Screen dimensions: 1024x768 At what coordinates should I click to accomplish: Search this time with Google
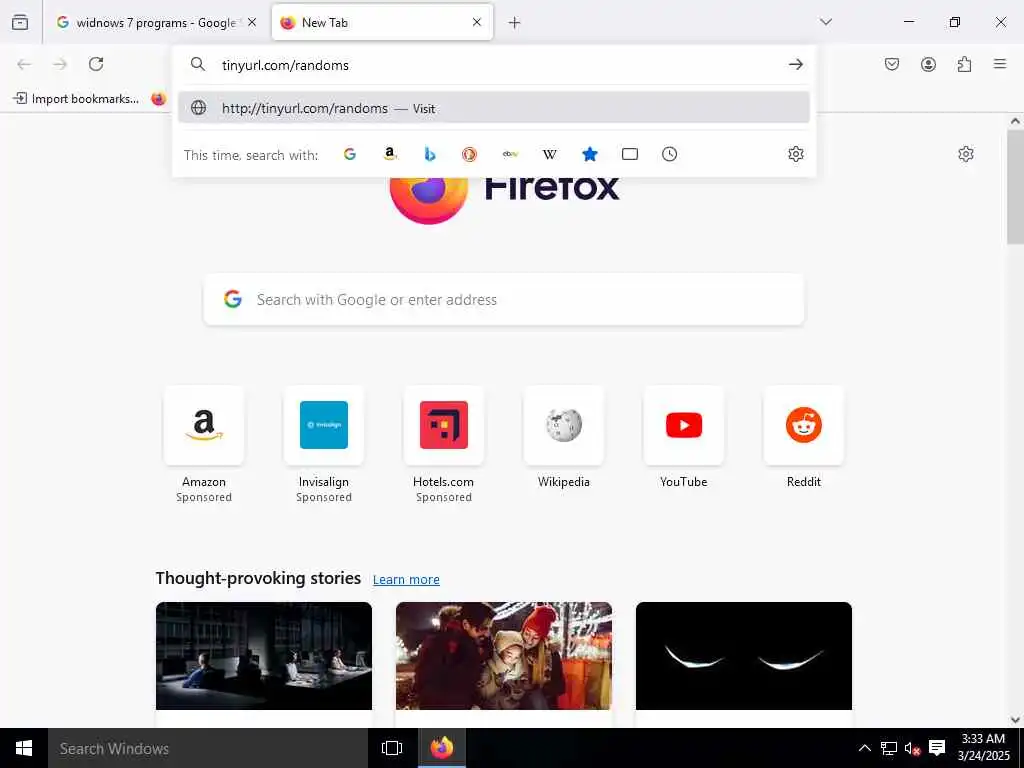pyautogui.click(x=350, y=154)
